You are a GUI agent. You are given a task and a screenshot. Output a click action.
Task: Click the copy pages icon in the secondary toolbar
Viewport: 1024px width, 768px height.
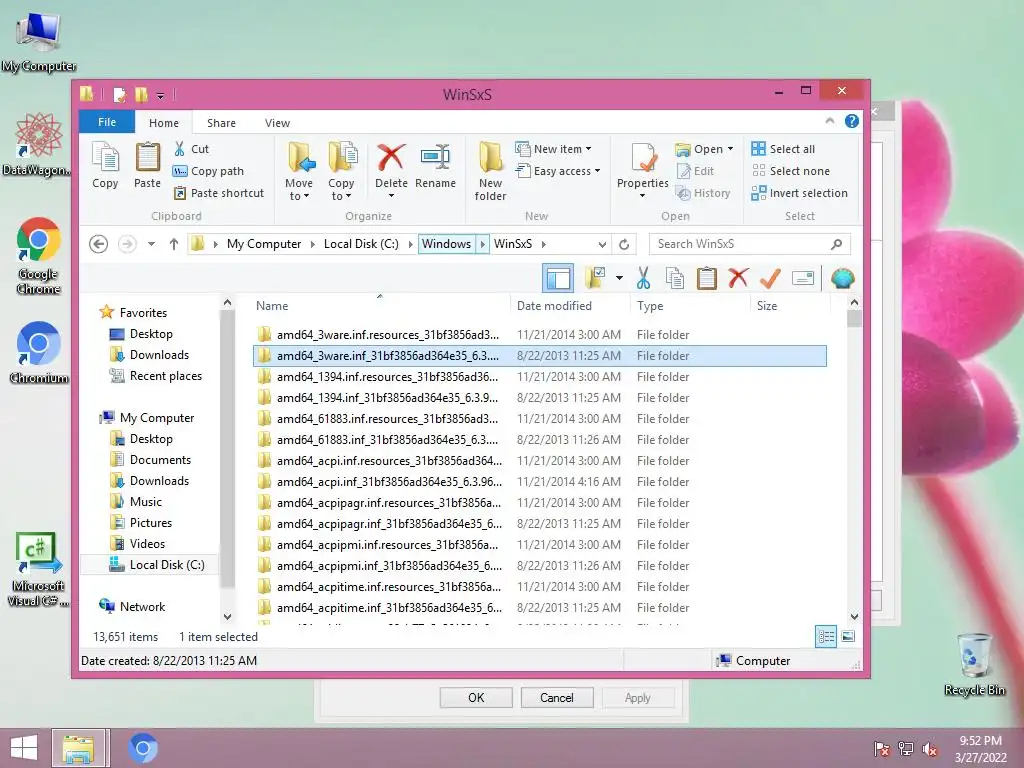[x=675, y=278]
